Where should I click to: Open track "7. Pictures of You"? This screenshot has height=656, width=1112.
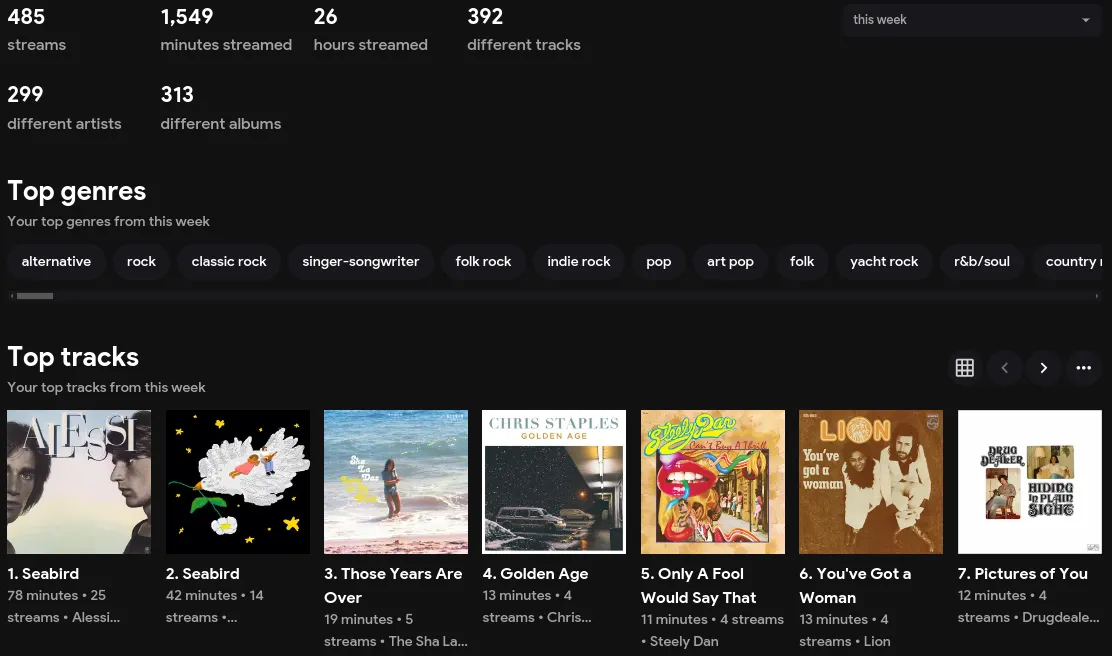1023,574
